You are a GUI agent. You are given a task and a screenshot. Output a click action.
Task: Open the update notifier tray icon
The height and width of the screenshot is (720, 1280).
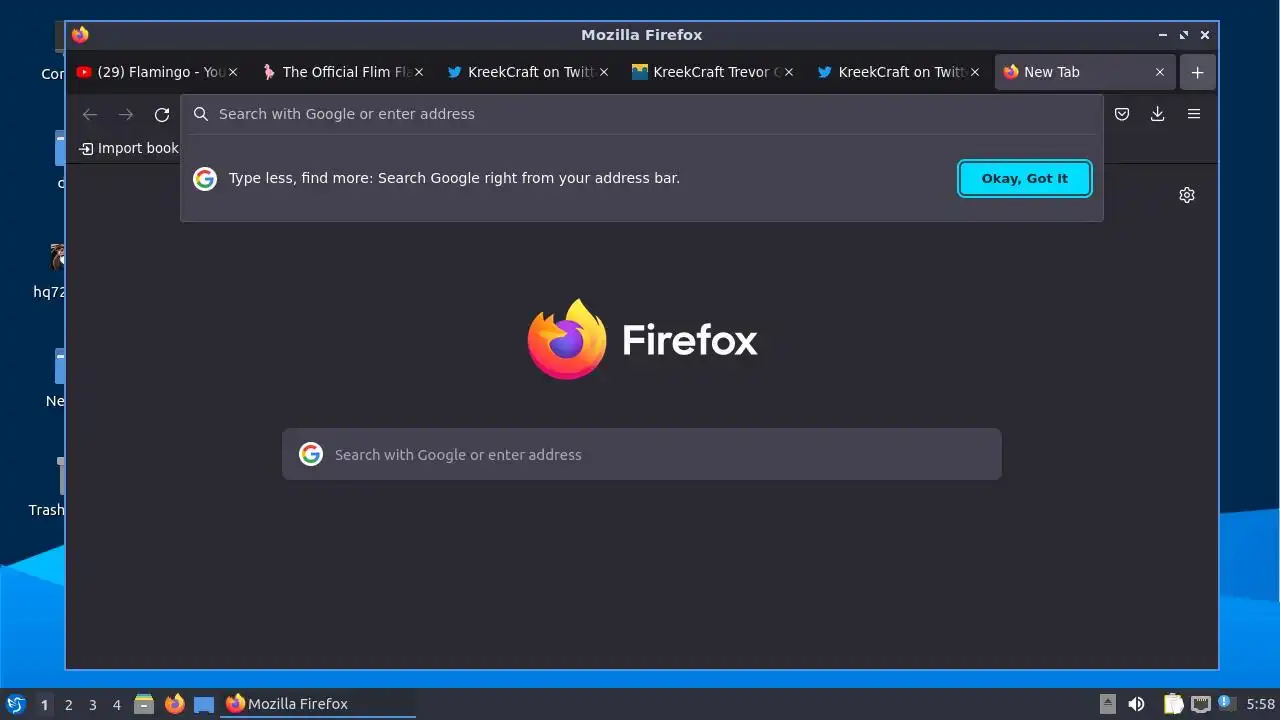[1226, 703]
